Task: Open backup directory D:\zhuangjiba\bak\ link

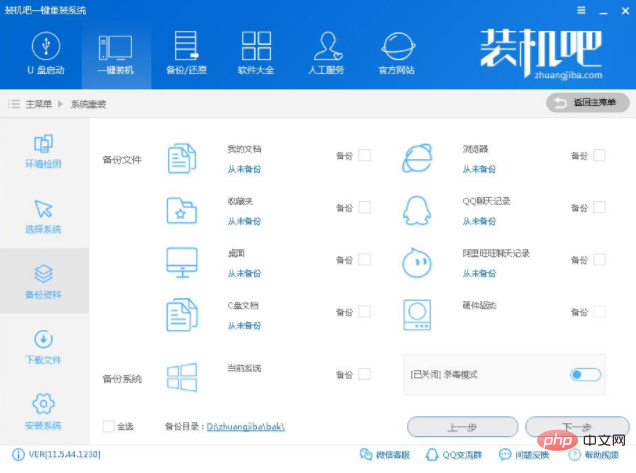Action: (x=246, y=427)
